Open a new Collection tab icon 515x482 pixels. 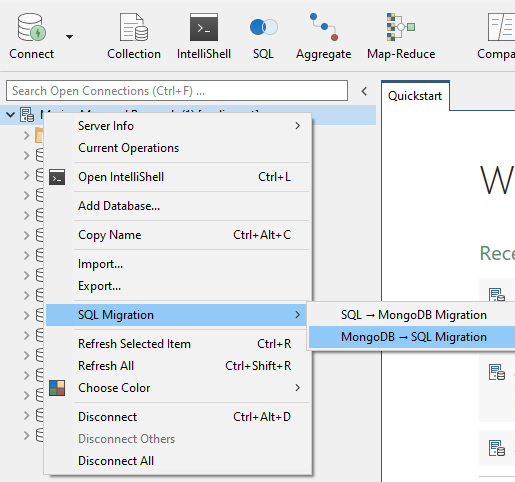134,28
